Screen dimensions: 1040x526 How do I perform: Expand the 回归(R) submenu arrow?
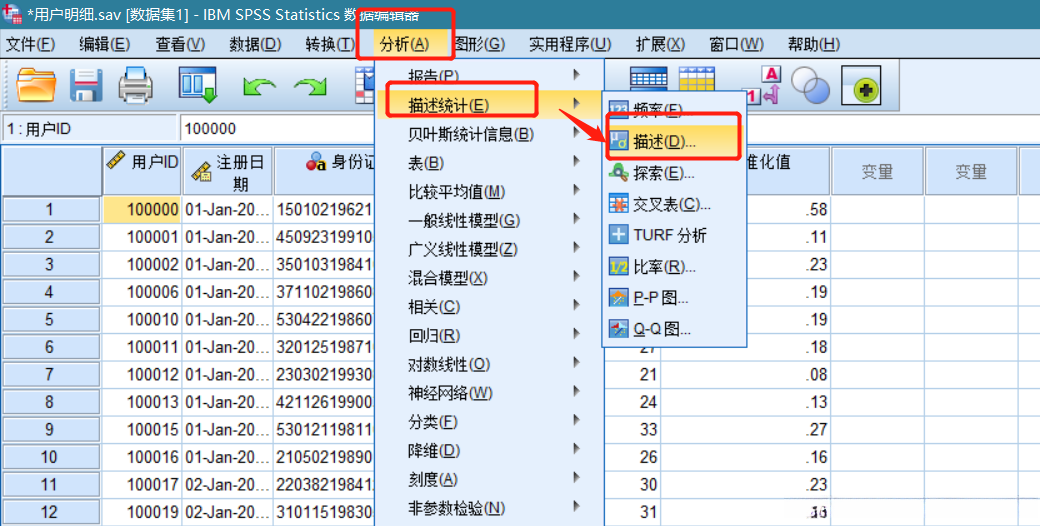576,334
